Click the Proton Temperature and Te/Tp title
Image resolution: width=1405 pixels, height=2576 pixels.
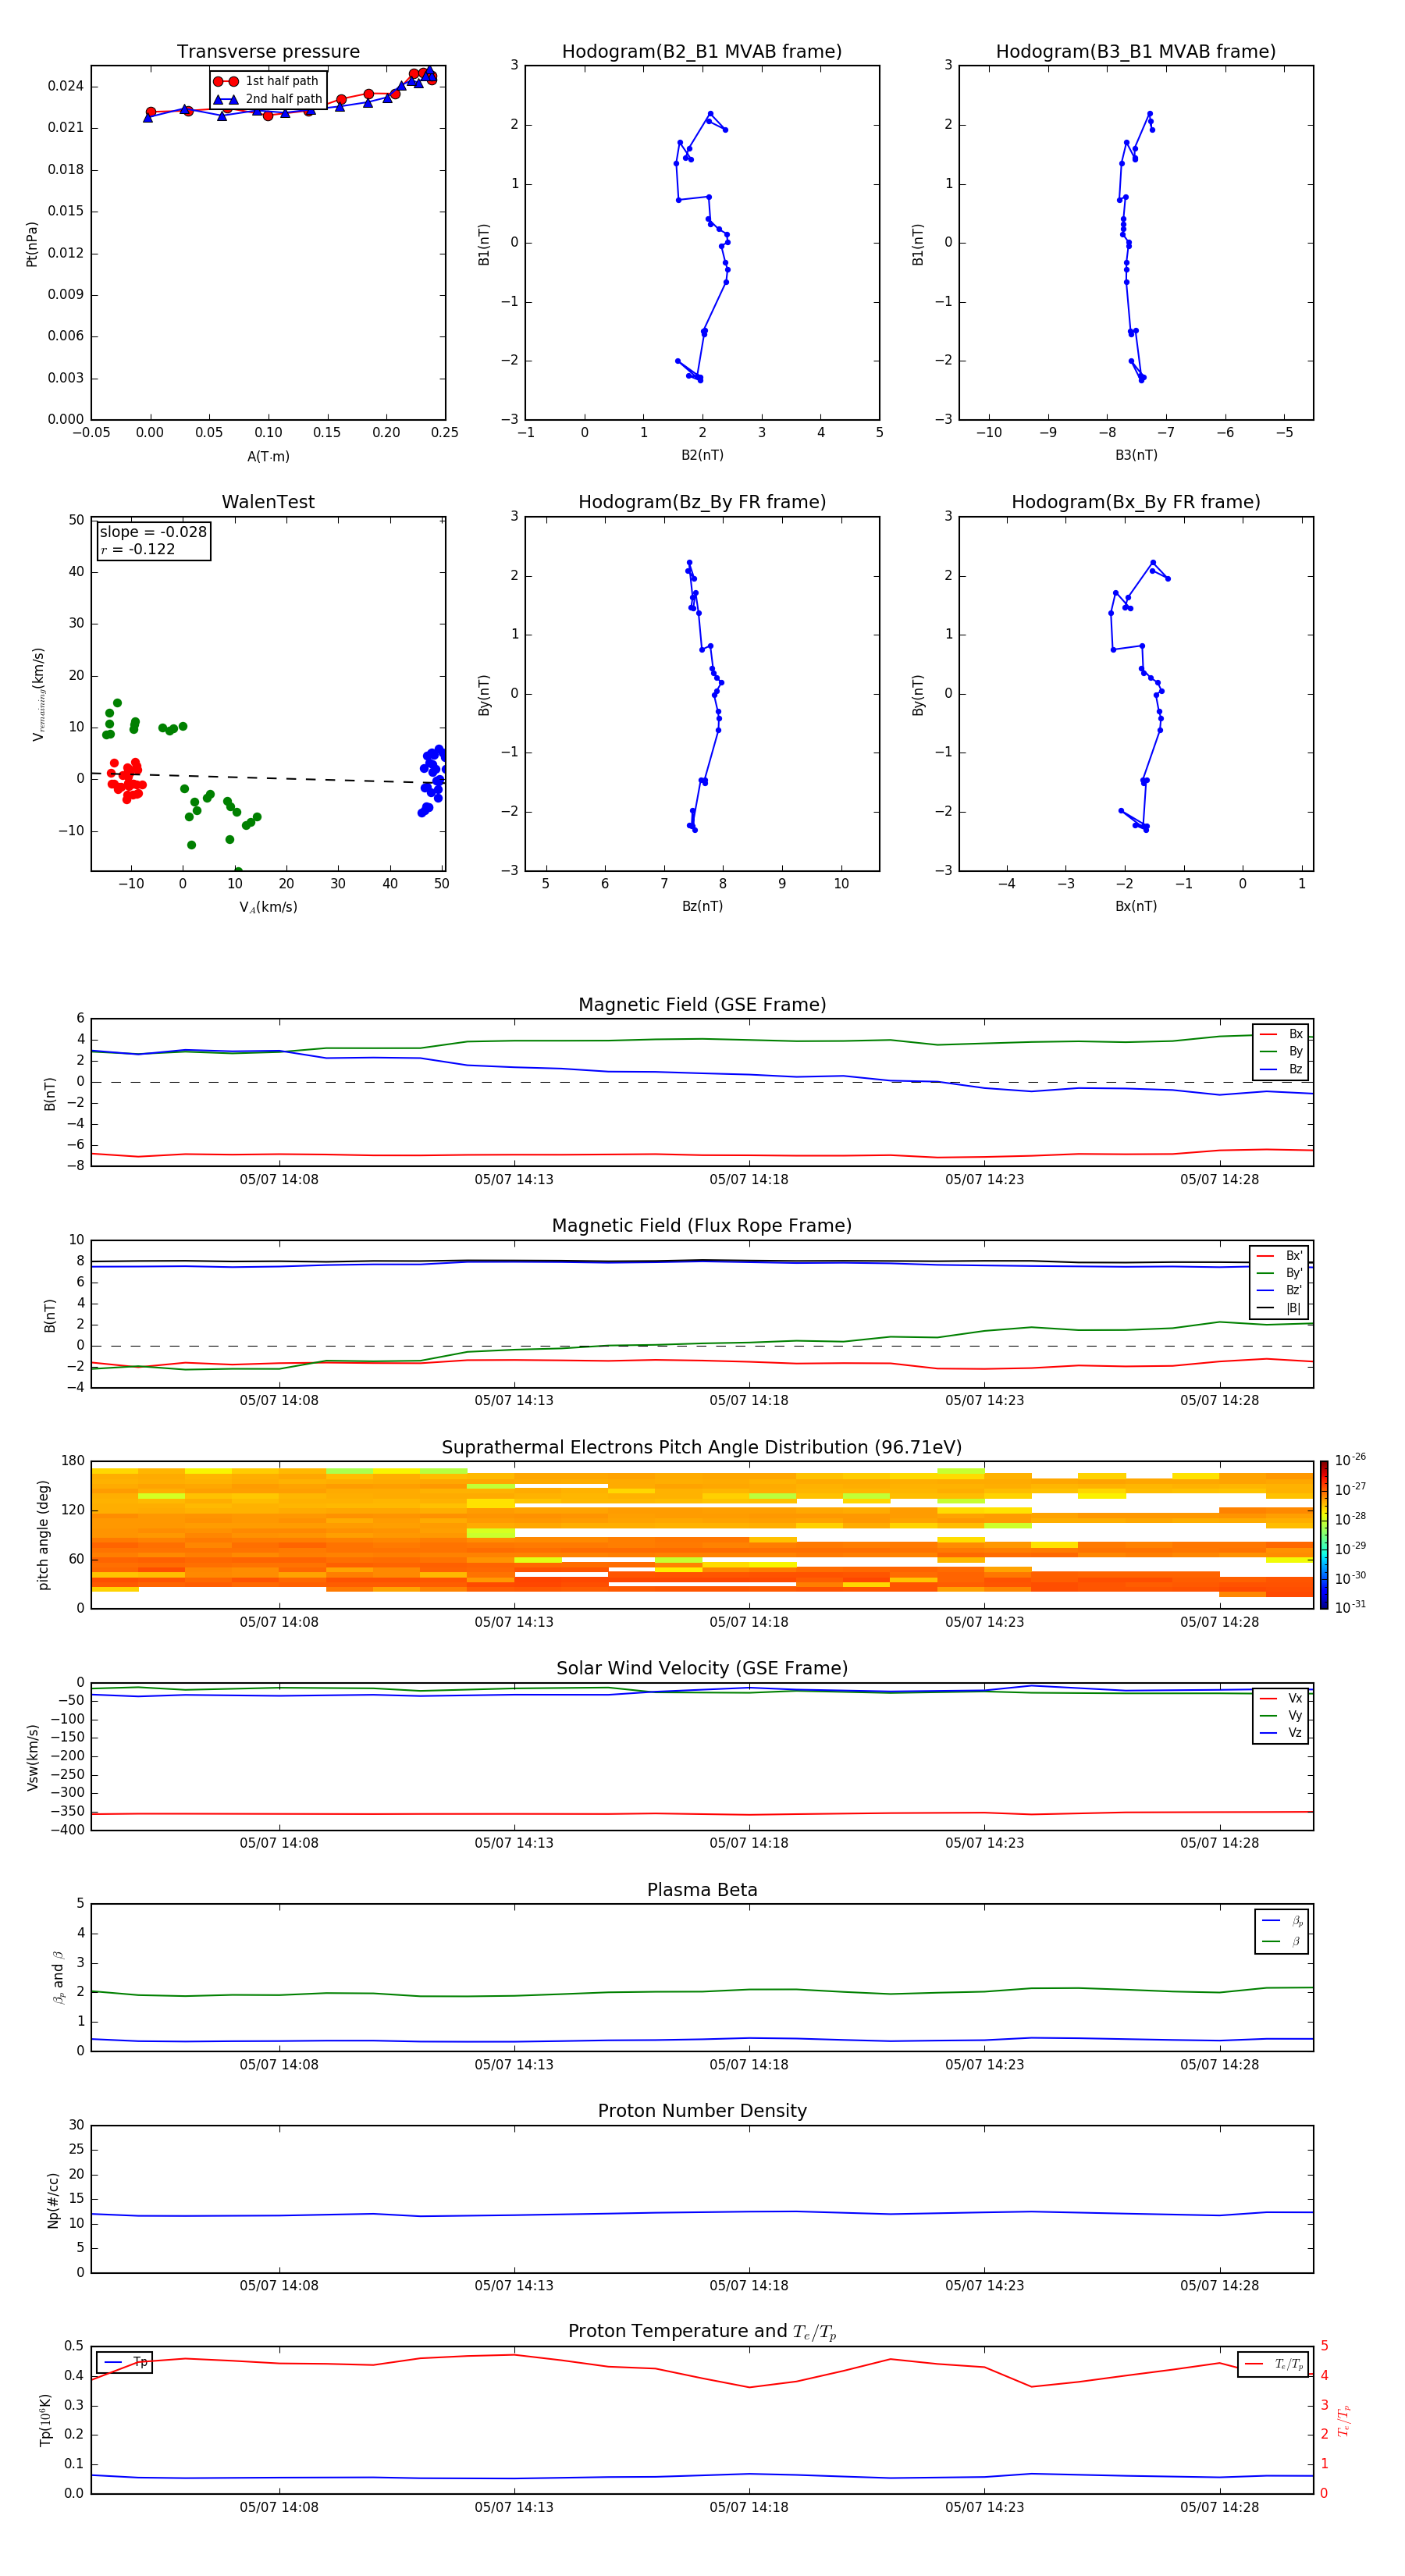(702, 2332)
